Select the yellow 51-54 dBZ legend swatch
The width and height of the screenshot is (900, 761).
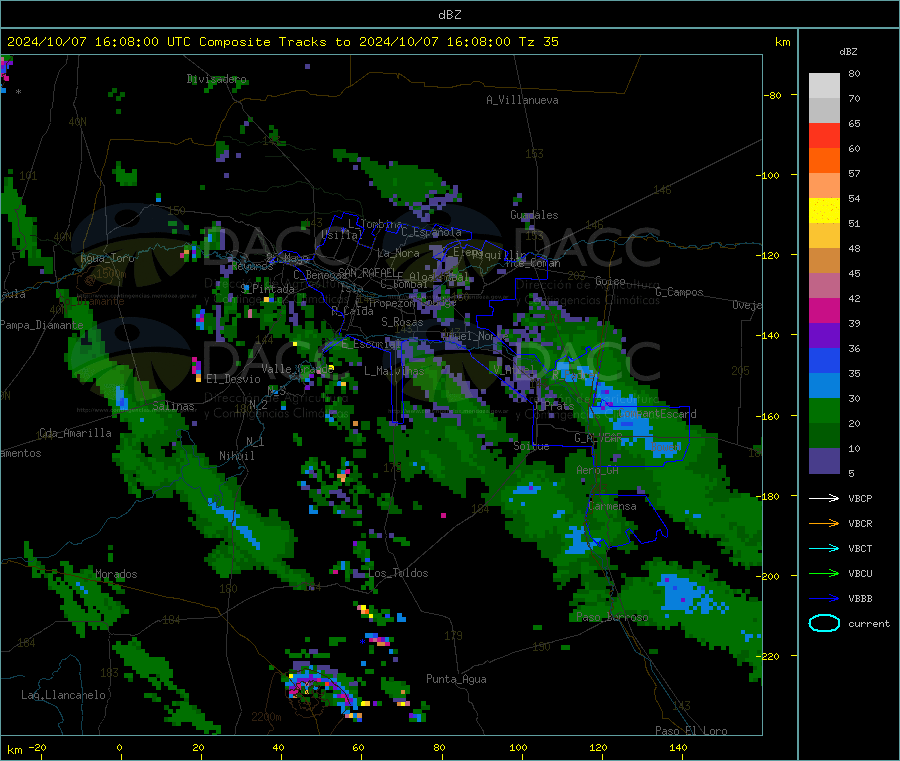824,211
